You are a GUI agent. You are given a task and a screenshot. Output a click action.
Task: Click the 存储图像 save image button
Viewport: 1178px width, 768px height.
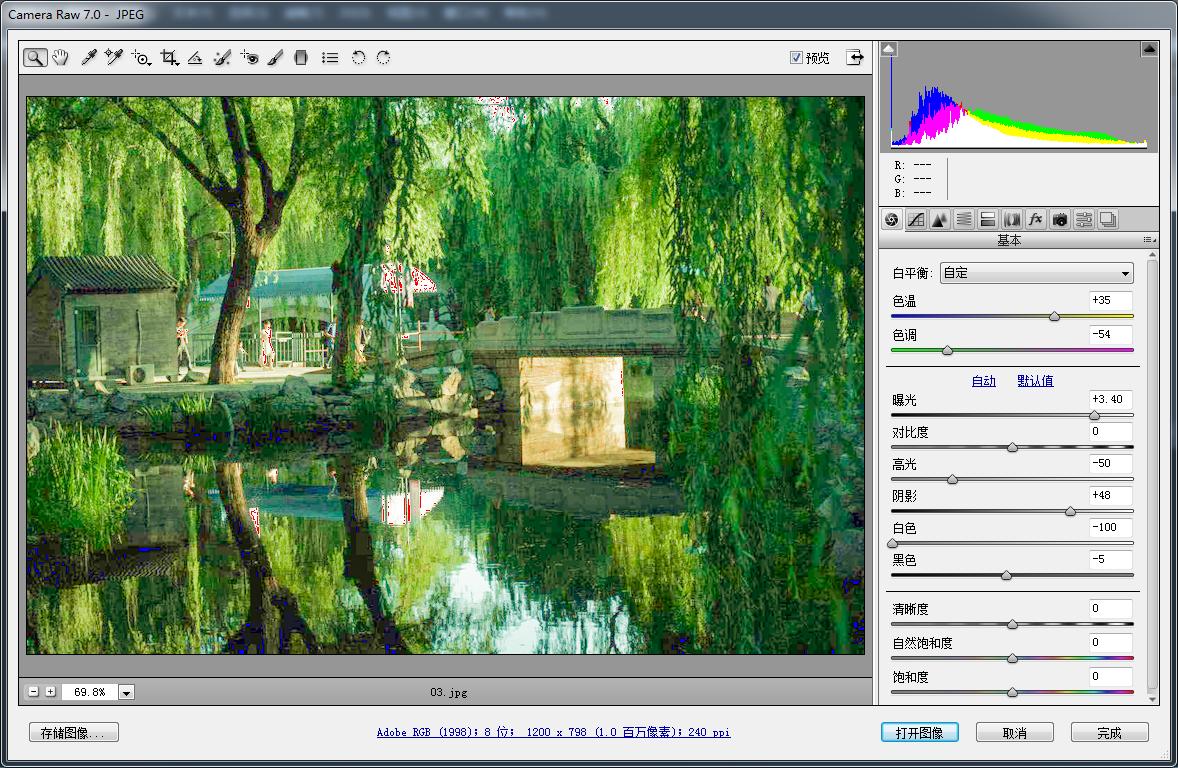[x=74, y=733]
